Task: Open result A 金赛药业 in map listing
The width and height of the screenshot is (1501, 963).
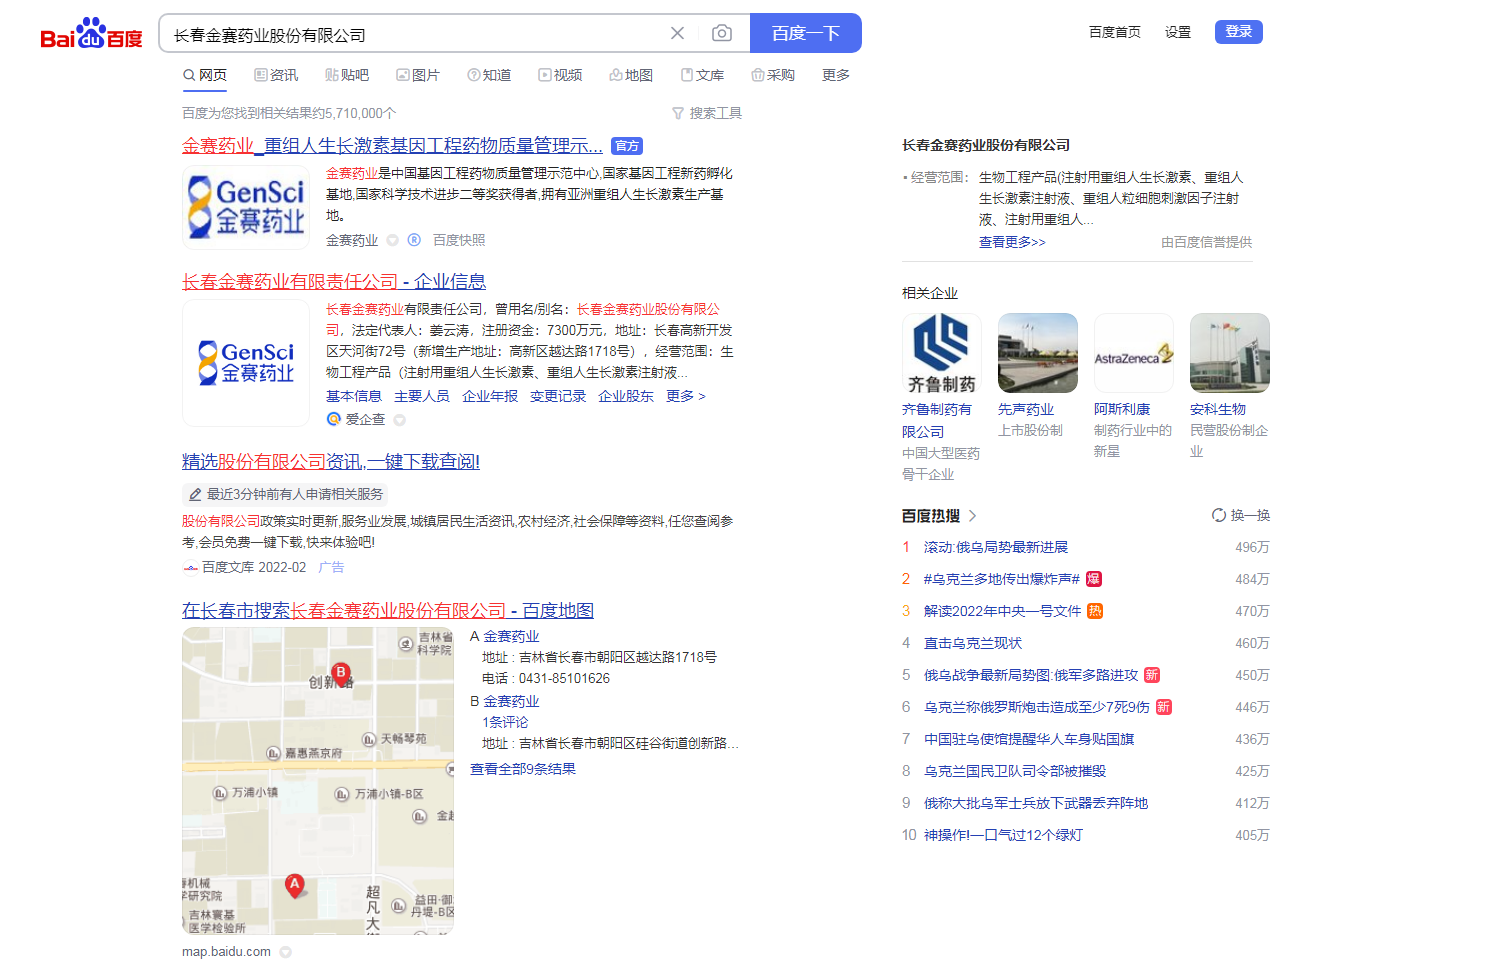Action: (511, 636)
